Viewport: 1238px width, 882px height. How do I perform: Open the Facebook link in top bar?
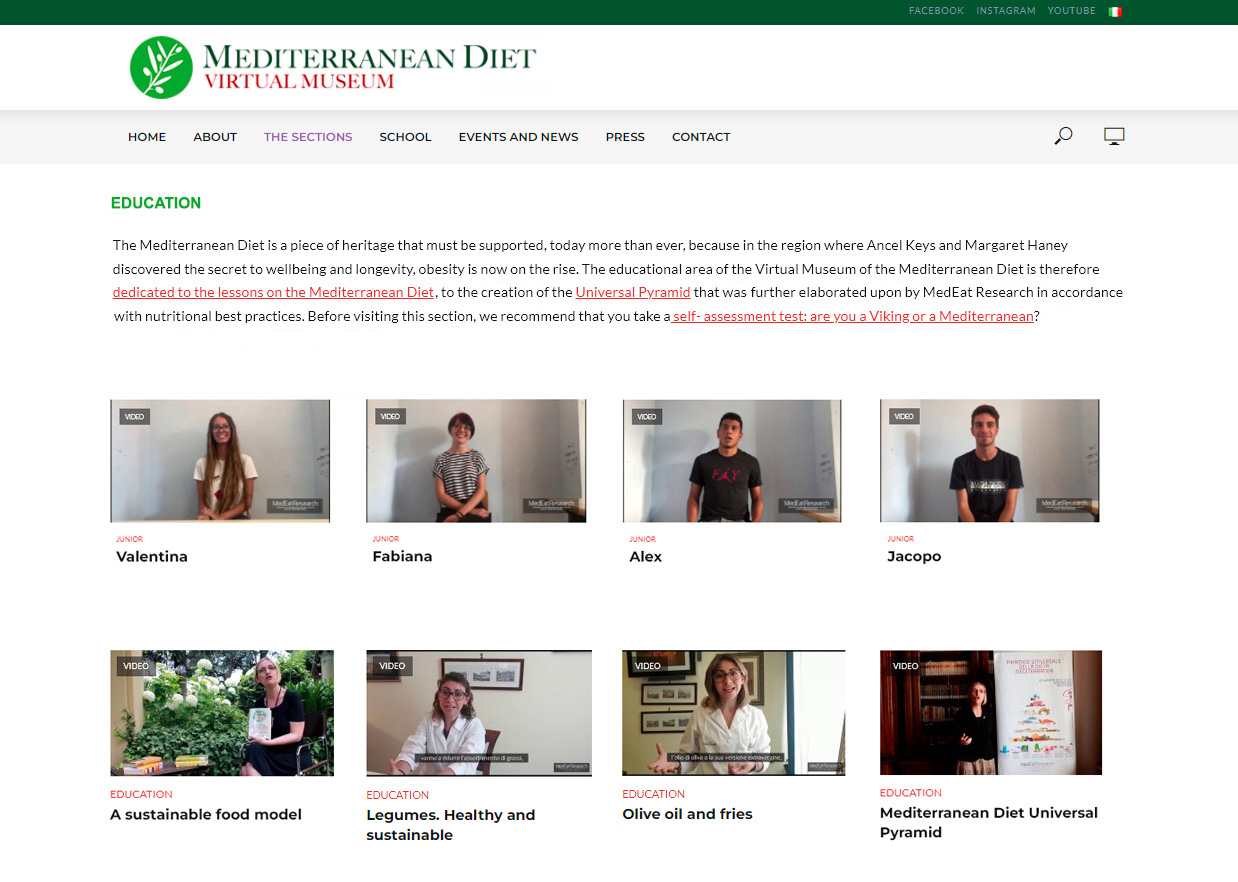coord(936,11)
